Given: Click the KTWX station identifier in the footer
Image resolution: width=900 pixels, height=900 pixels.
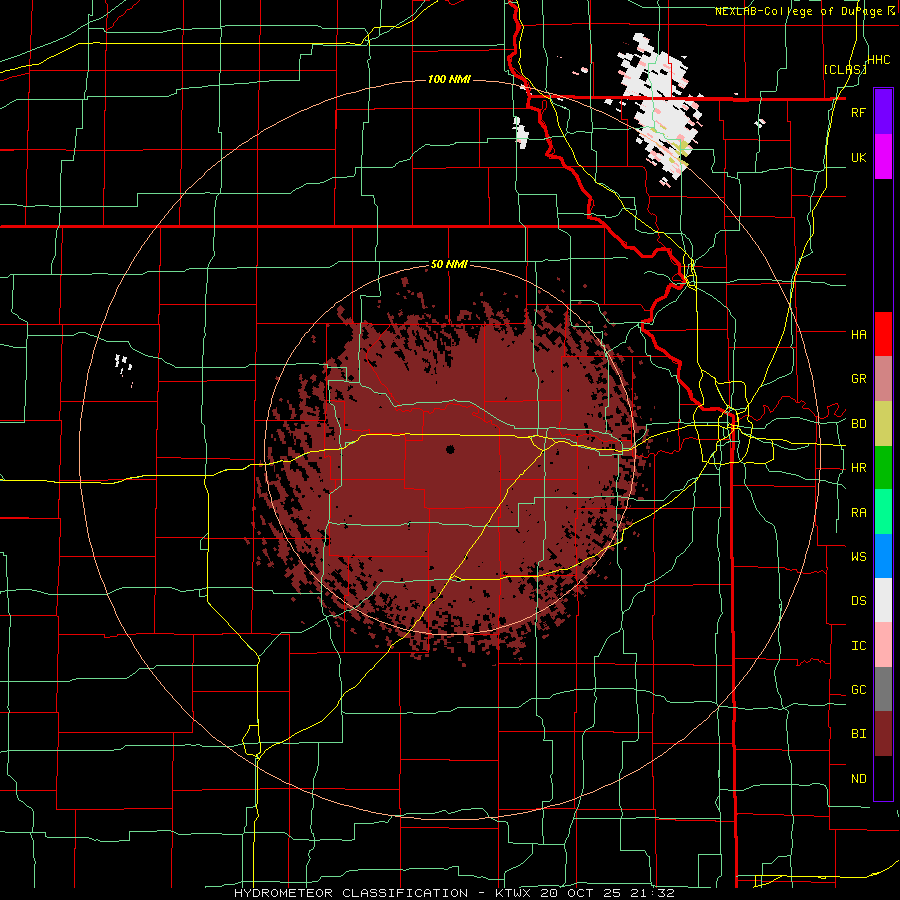Looking at the screenshot, I should [514, 893].
